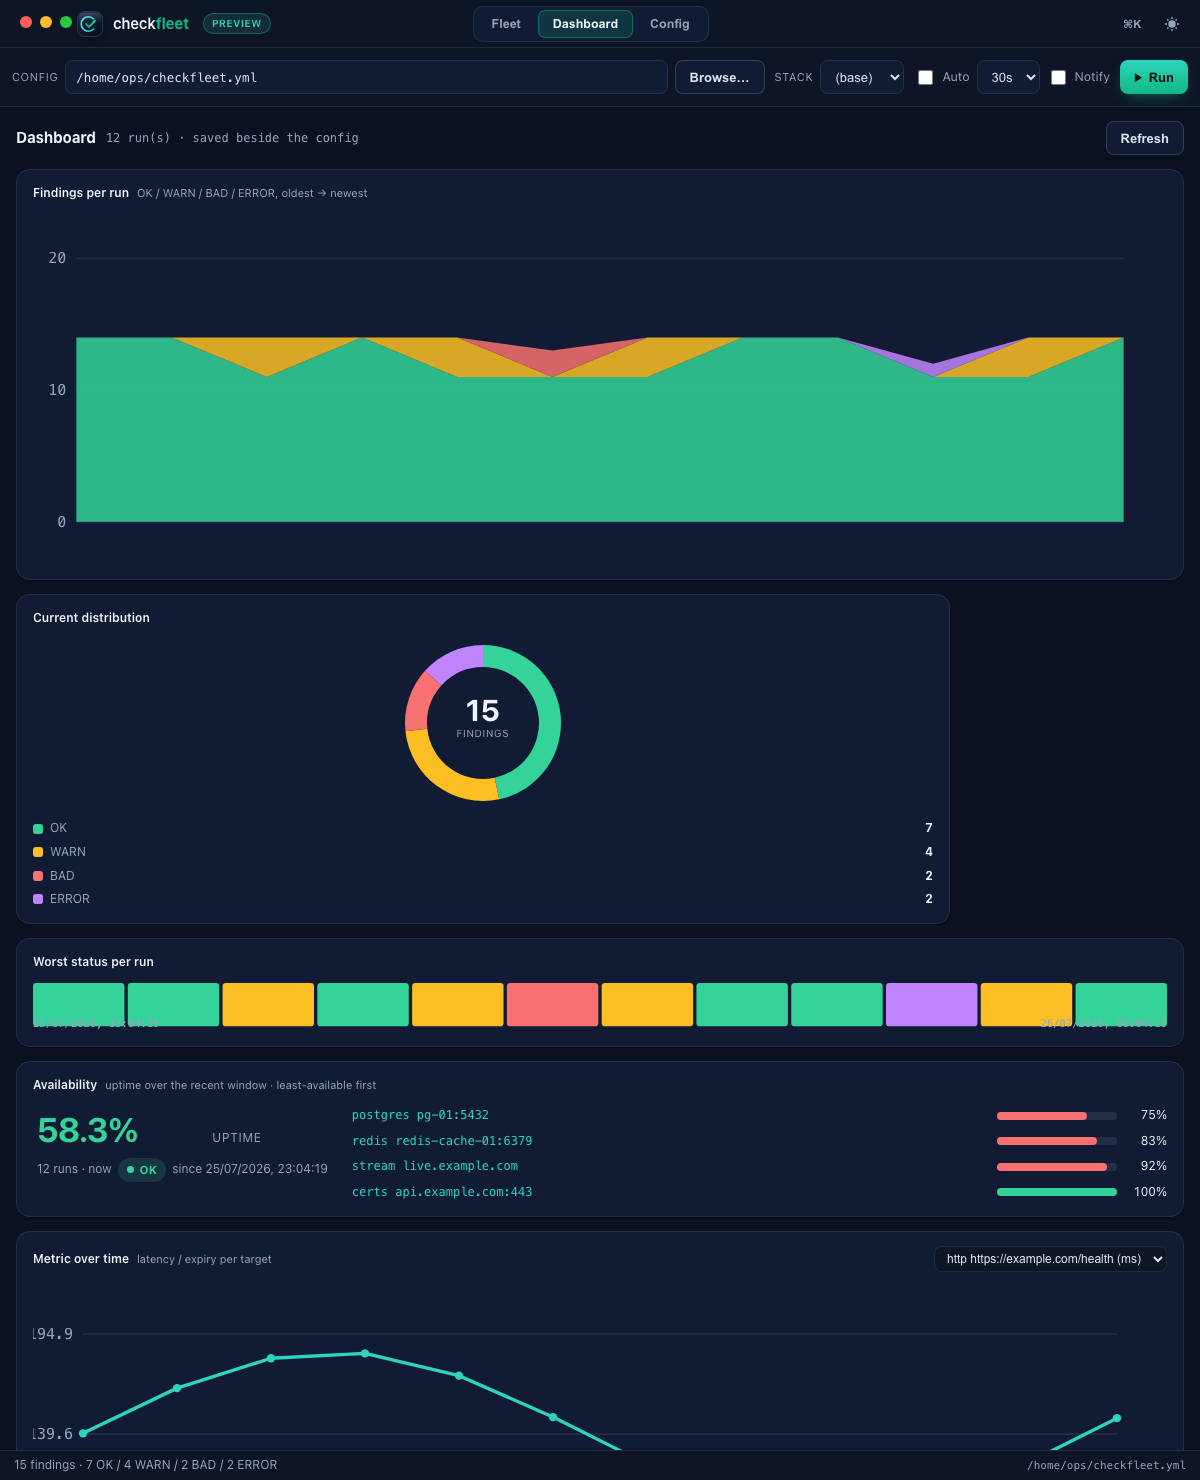Toggle the light/dark theme sun icon
Image resolution: width=1200 pixels, height=1480 pixels.
tap(1172, 24)
